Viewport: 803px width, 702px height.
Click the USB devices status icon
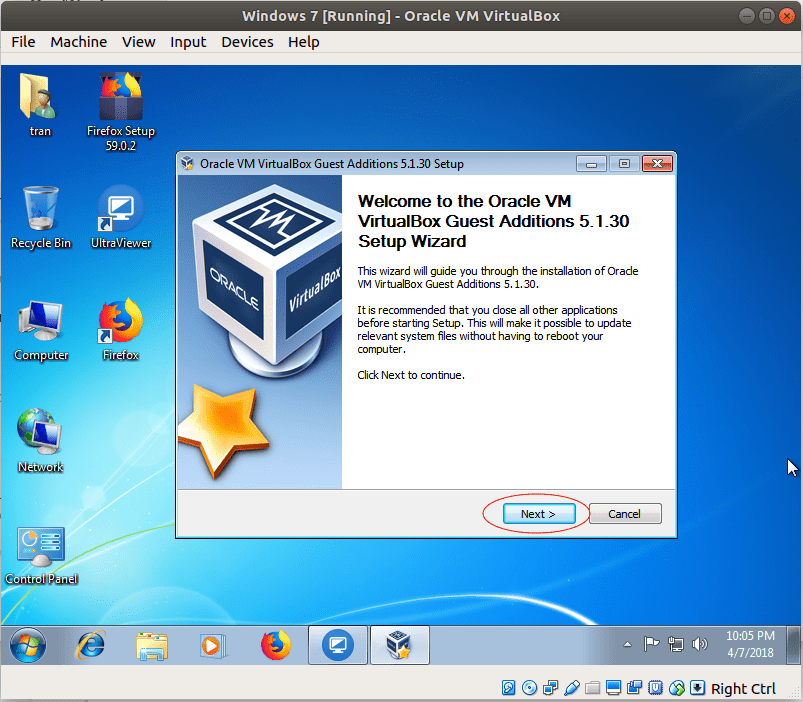click(569, 688)
